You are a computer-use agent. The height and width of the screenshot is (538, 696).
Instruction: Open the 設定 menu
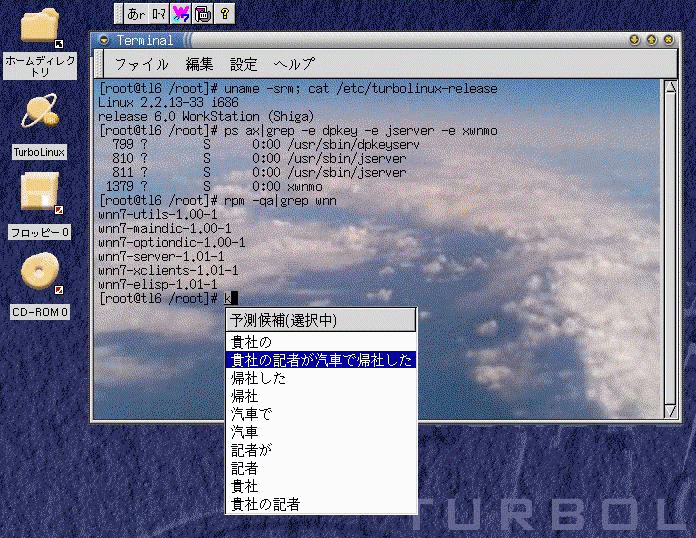pyautogui.click(x=243, y=64)
